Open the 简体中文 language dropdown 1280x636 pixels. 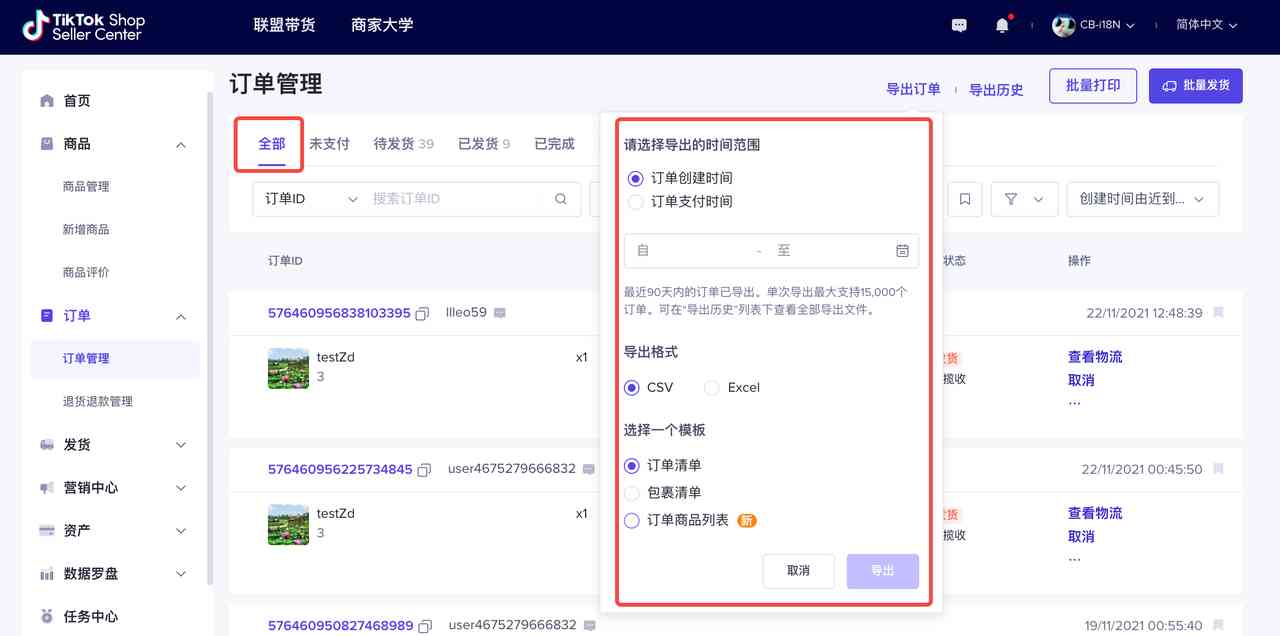click(1207, 25)
